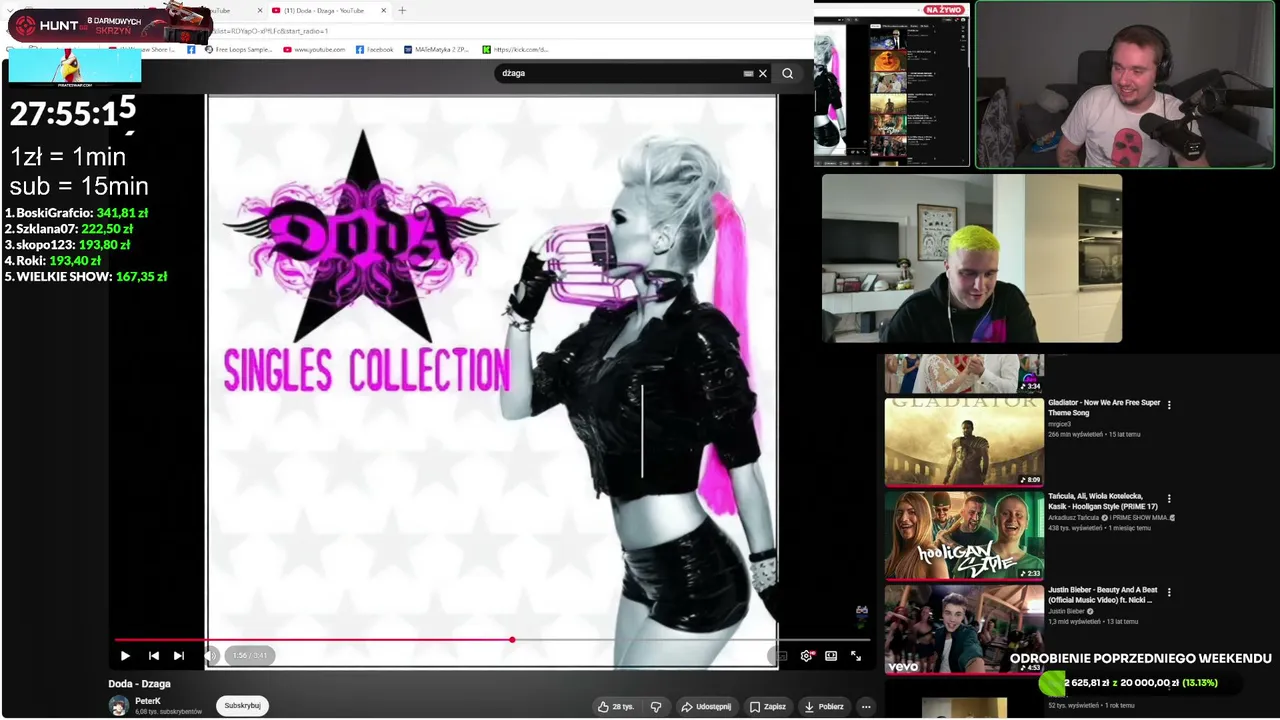Open Justin Bieber Beauty And A Beat thumbnail
The image size is (1280, 720).
pos(964,629)
